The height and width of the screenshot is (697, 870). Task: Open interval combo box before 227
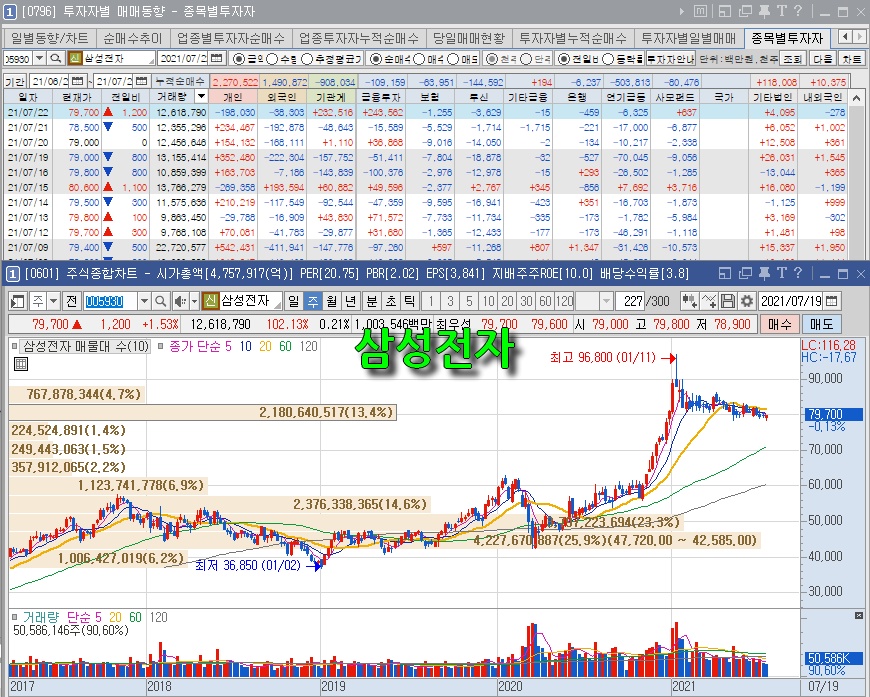pyautogui.click(x=594, y=301)
